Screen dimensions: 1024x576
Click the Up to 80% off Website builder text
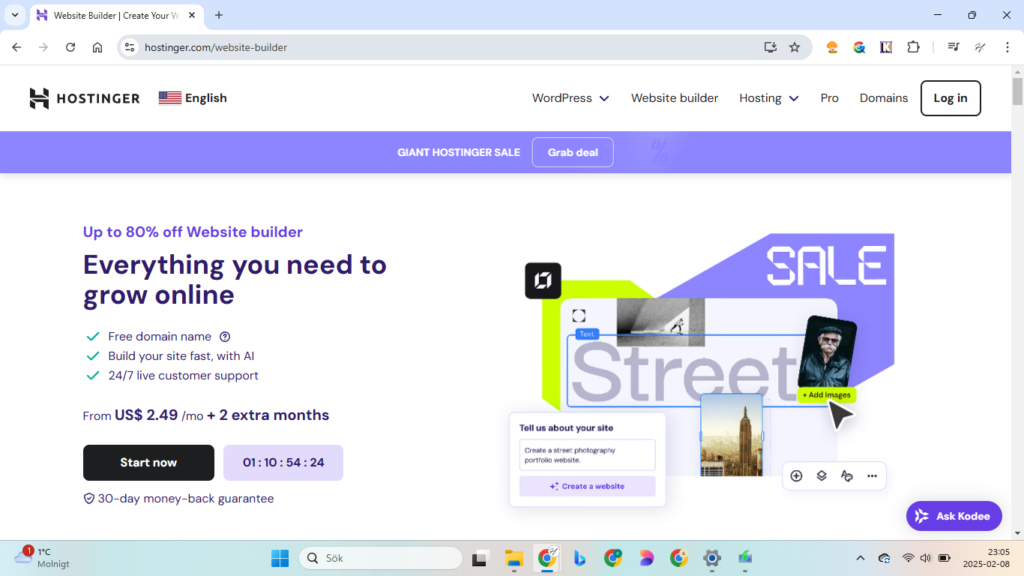[193, 232]
